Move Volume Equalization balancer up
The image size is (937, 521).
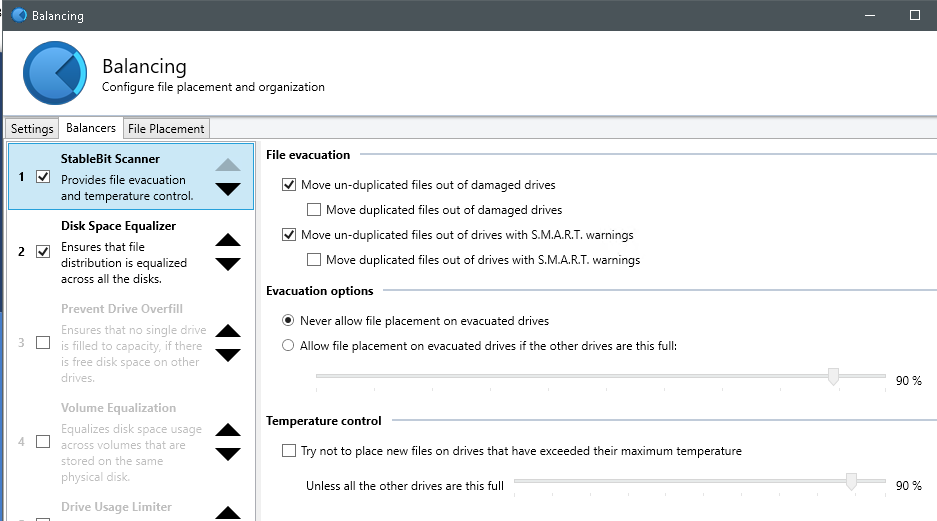tap(228, 430)
